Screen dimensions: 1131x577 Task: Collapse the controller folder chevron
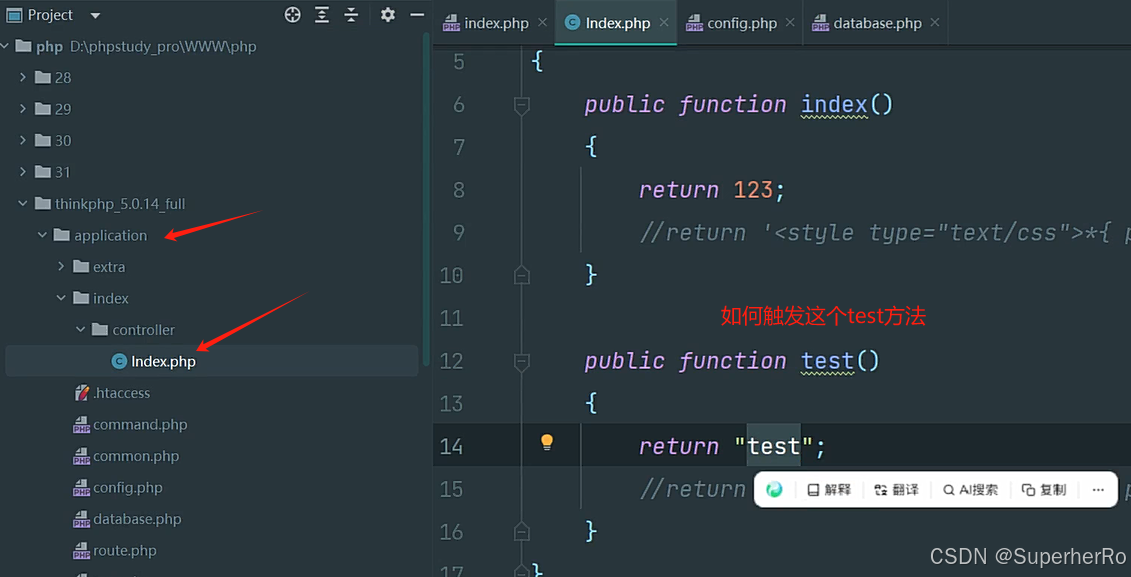click(81, 330)
